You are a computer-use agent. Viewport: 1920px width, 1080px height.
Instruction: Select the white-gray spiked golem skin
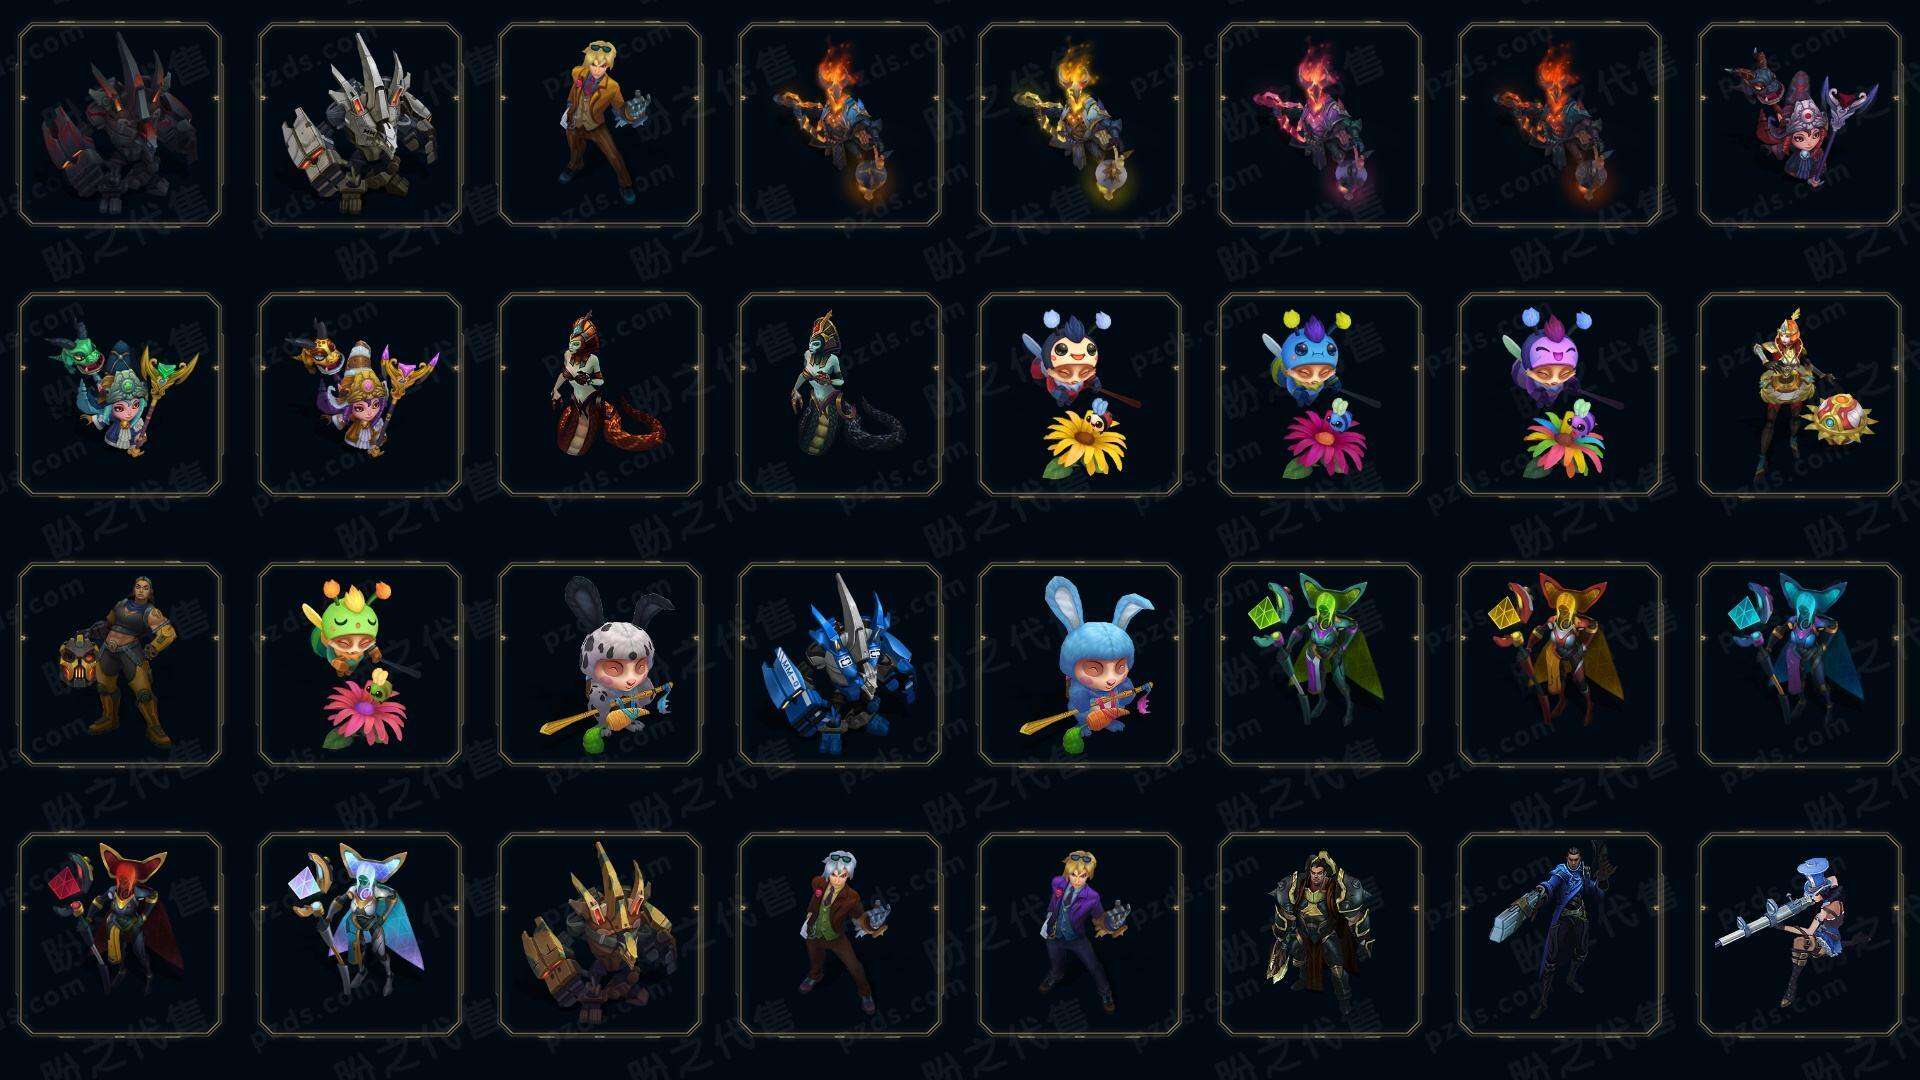point(360,124)
